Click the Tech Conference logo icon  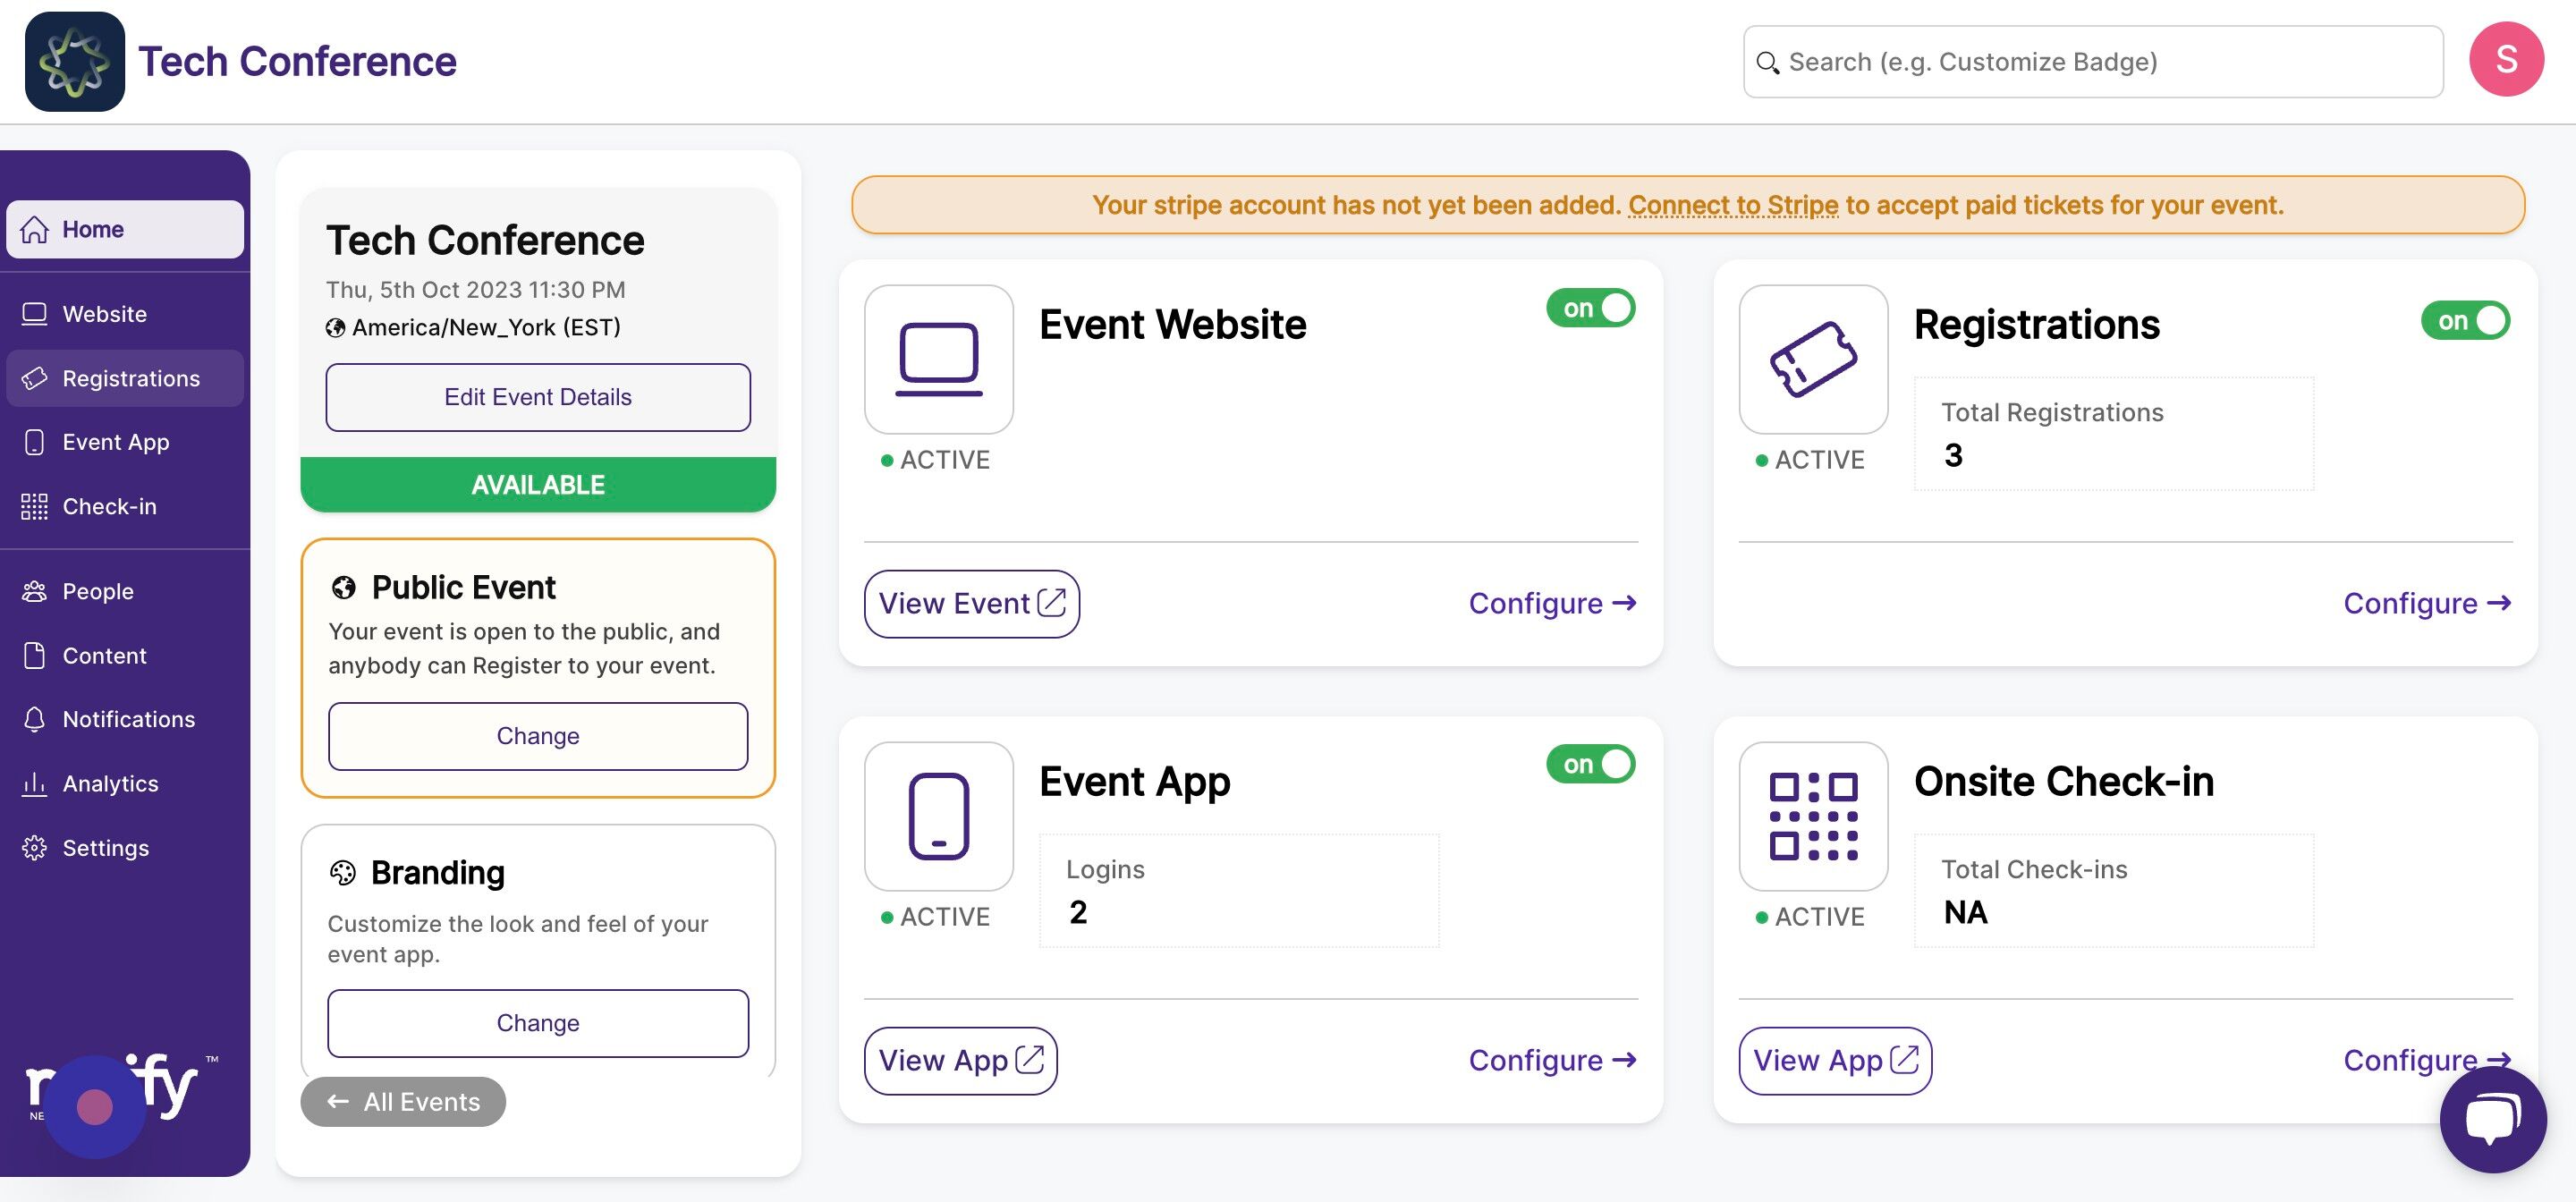tap(75, 62)
